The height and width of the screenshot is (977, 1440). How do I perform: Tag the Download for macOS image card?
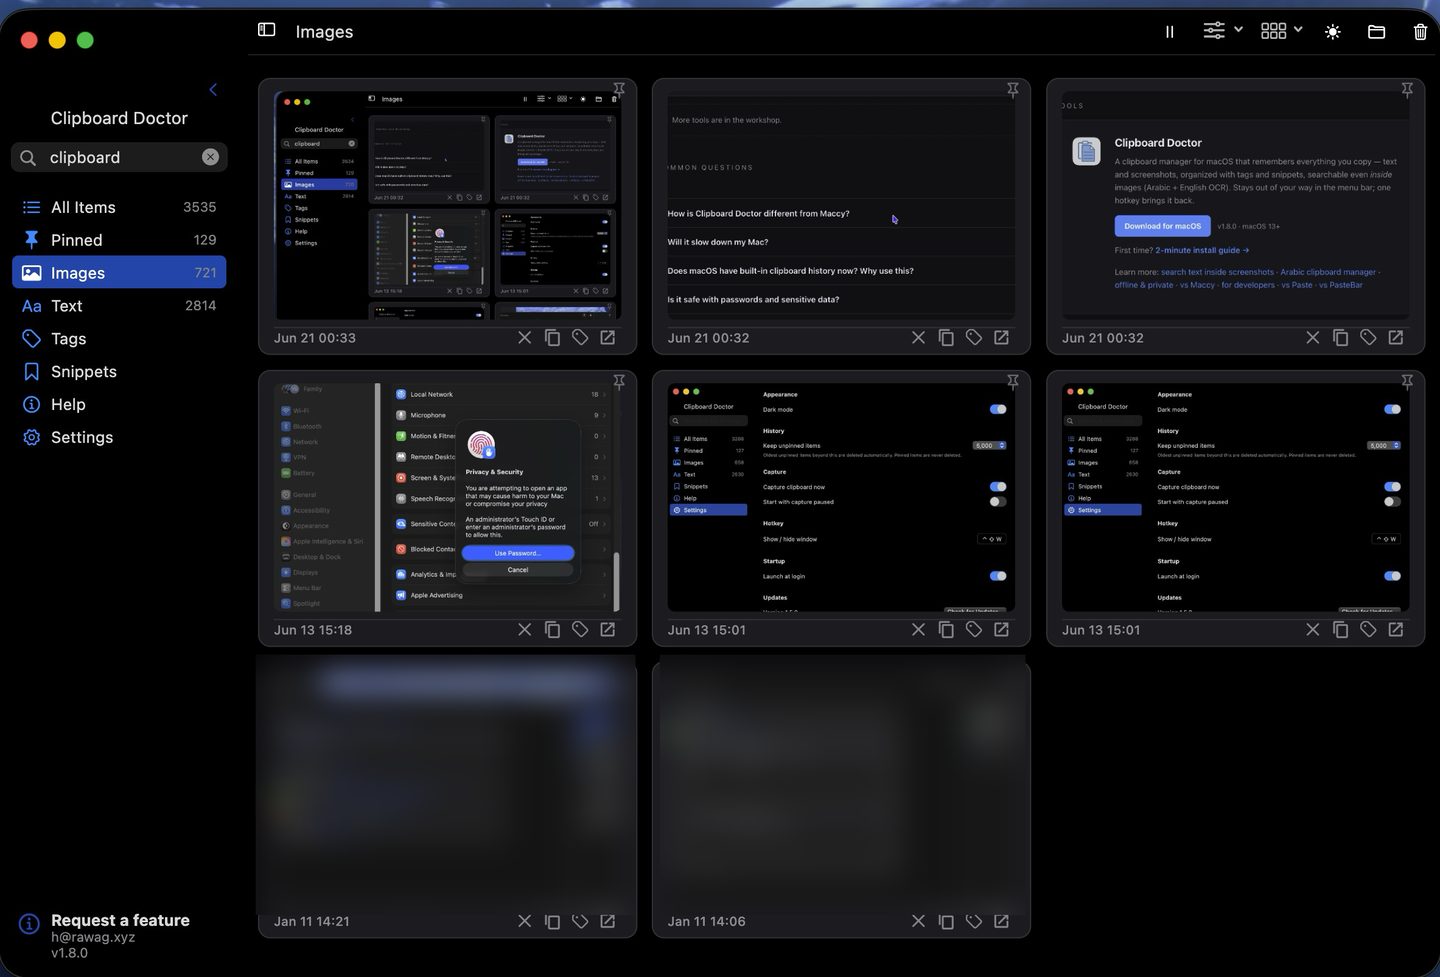1368,338
